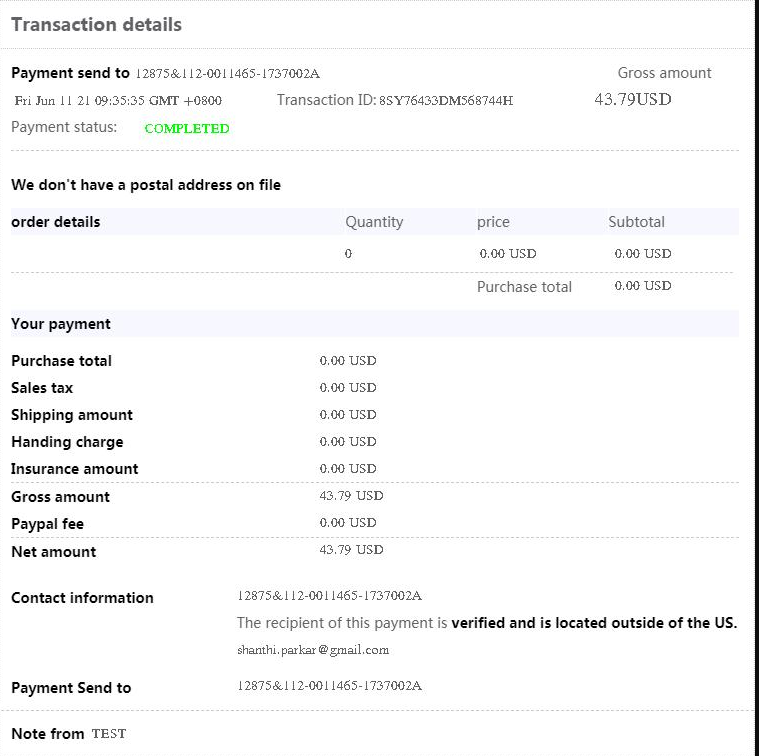Click the green COMPLETED payment status
This screenshot has height=756, width=759.
[187, 128]
